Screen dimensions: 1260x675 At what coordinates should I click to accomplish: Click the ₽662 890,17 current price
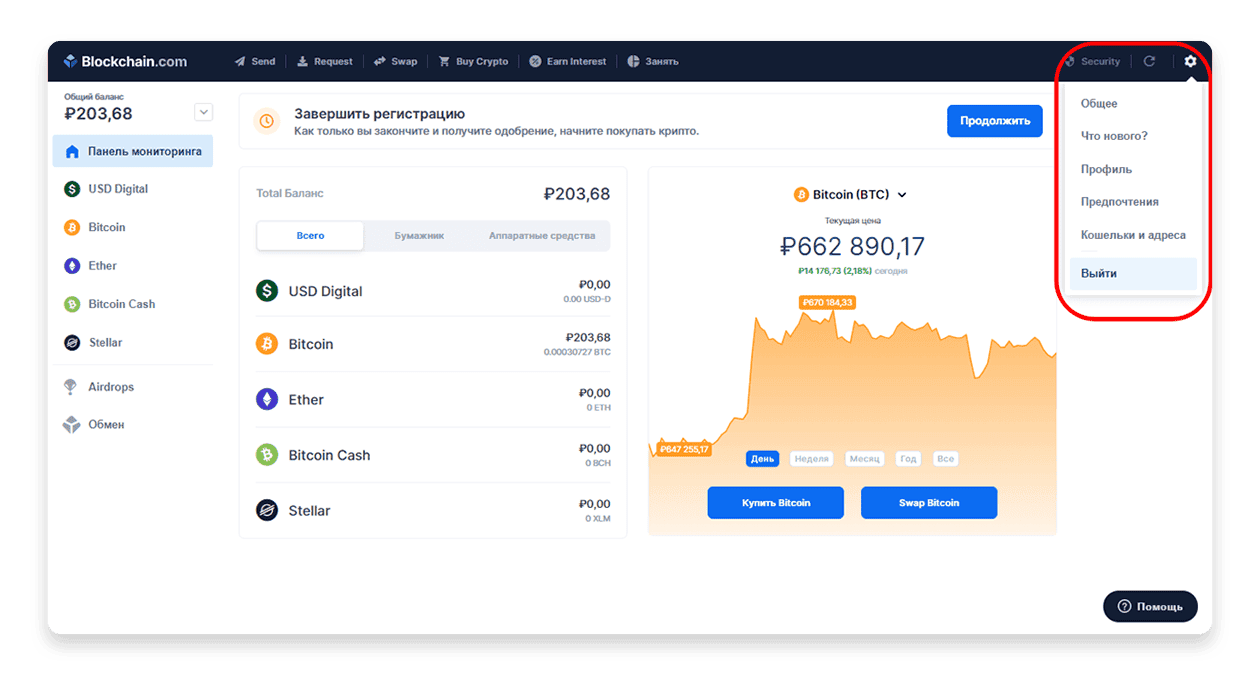point(852,246)
